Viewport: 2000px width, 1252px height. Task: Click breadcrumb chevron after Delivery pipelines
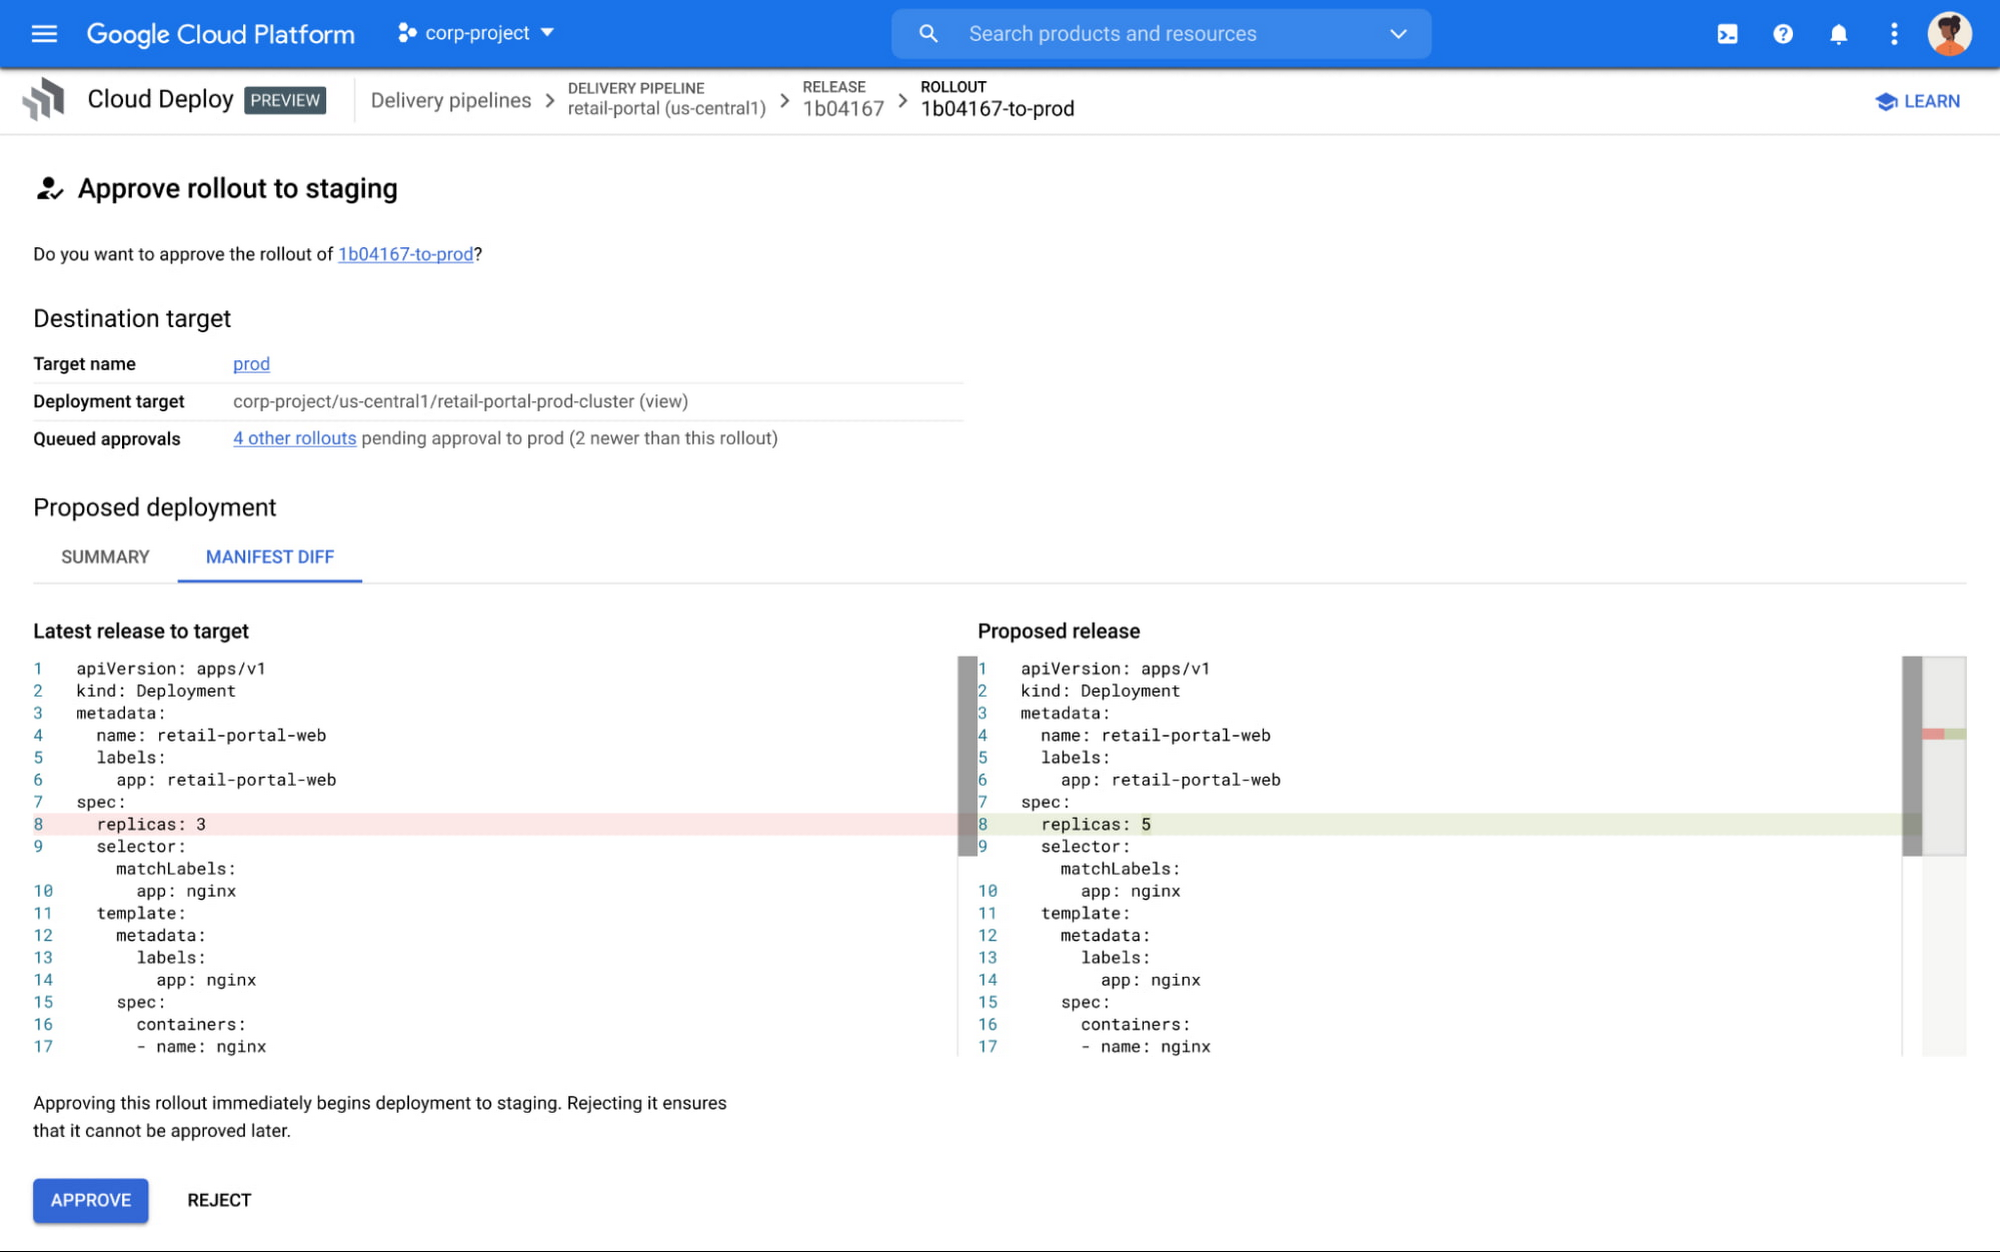click(x=550, y=101)
